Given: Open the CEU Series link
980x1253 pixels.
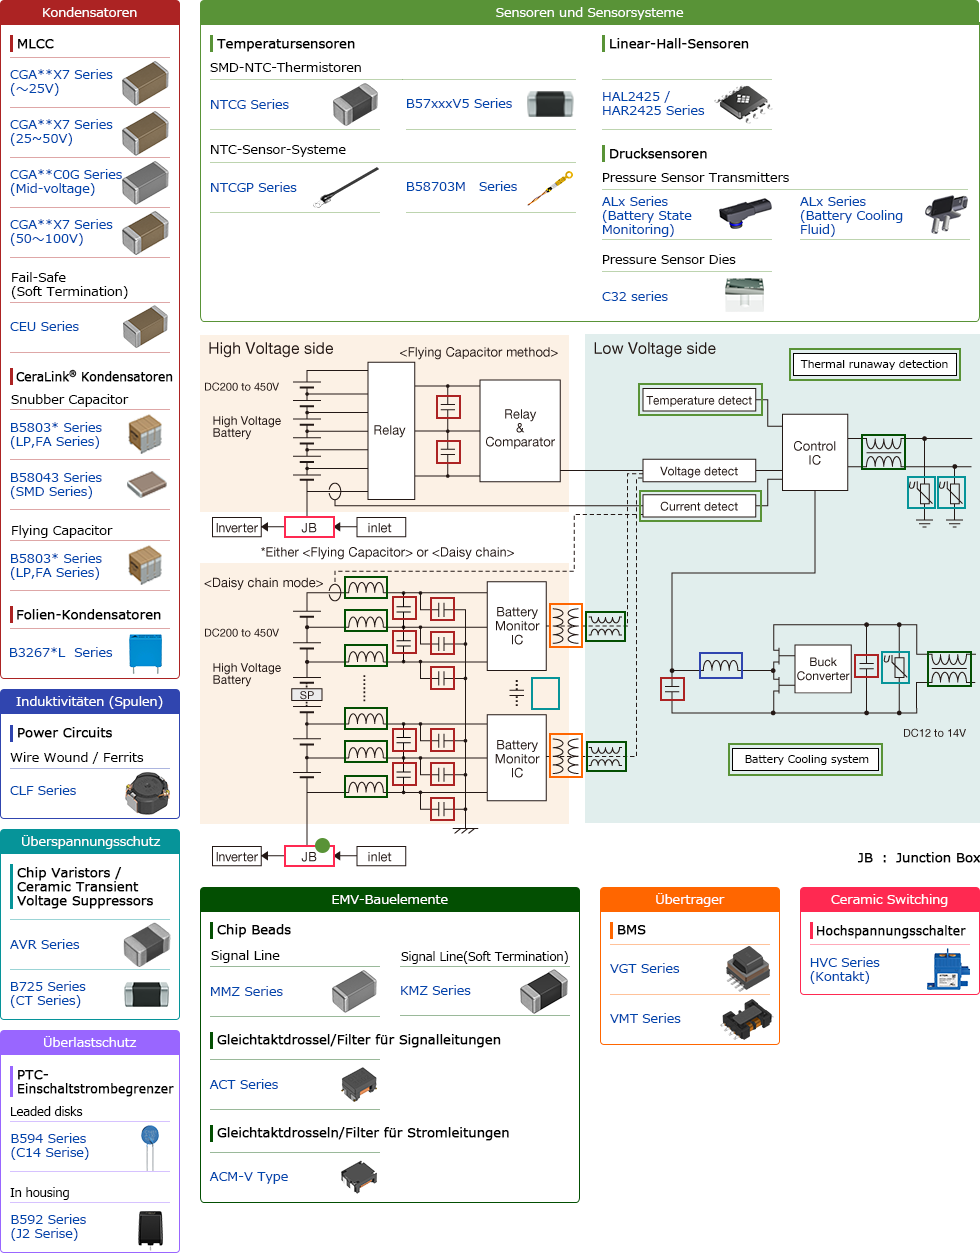Looking at the screenshot, I should [x=44, y=327].
